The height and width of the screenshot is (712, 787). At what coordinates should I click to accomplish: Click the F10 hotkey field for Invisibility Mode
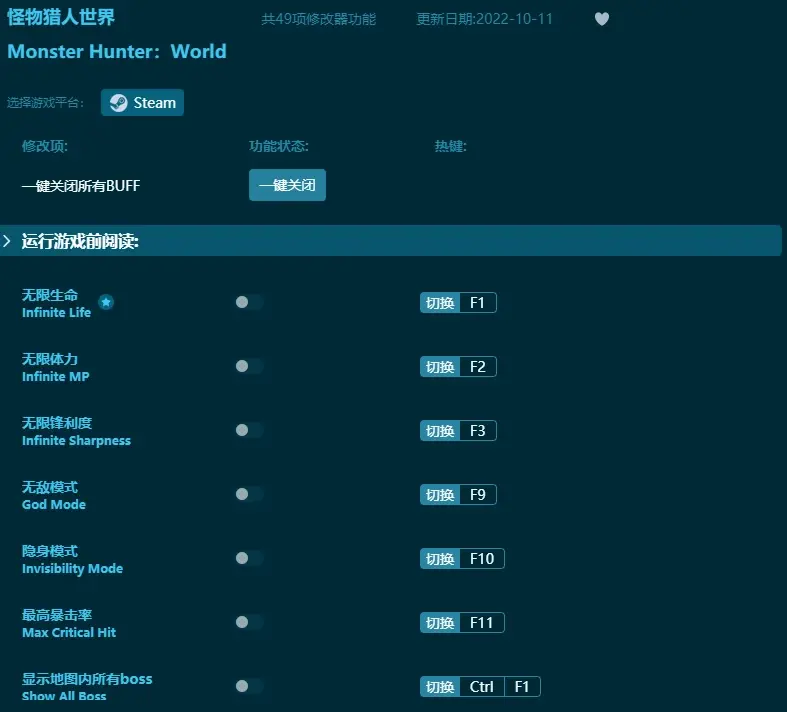pos(482,558)
